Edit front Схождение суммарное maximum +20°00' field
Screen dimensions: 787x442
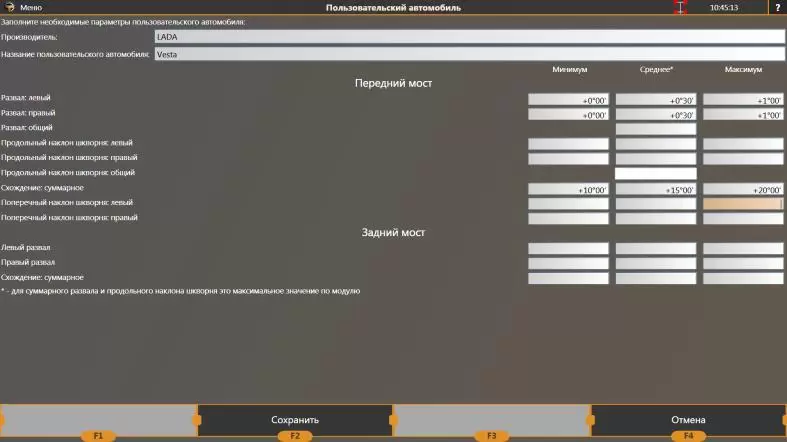pyautogui.click(x=743, y=189)
